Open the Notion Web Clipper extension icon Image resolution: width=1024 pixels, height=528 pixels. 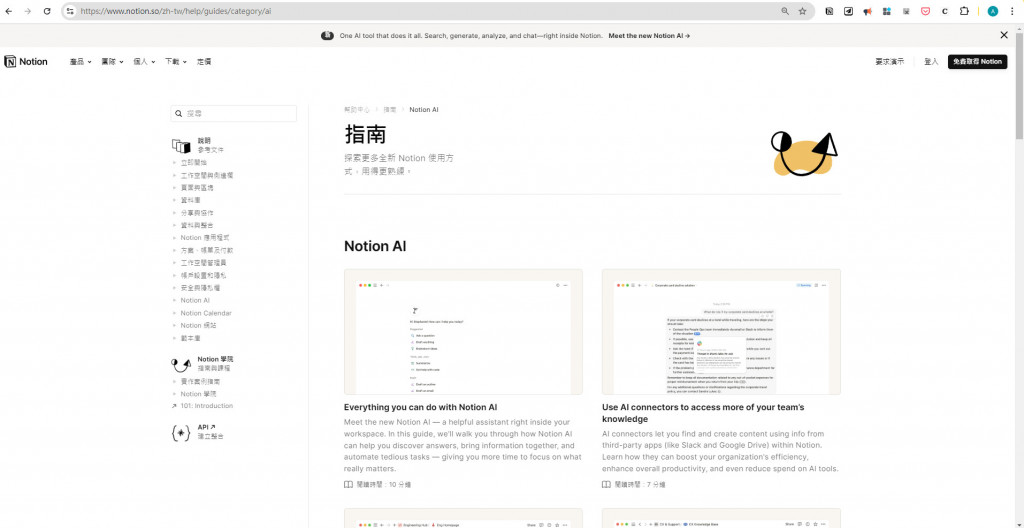[x=829, y=11]
